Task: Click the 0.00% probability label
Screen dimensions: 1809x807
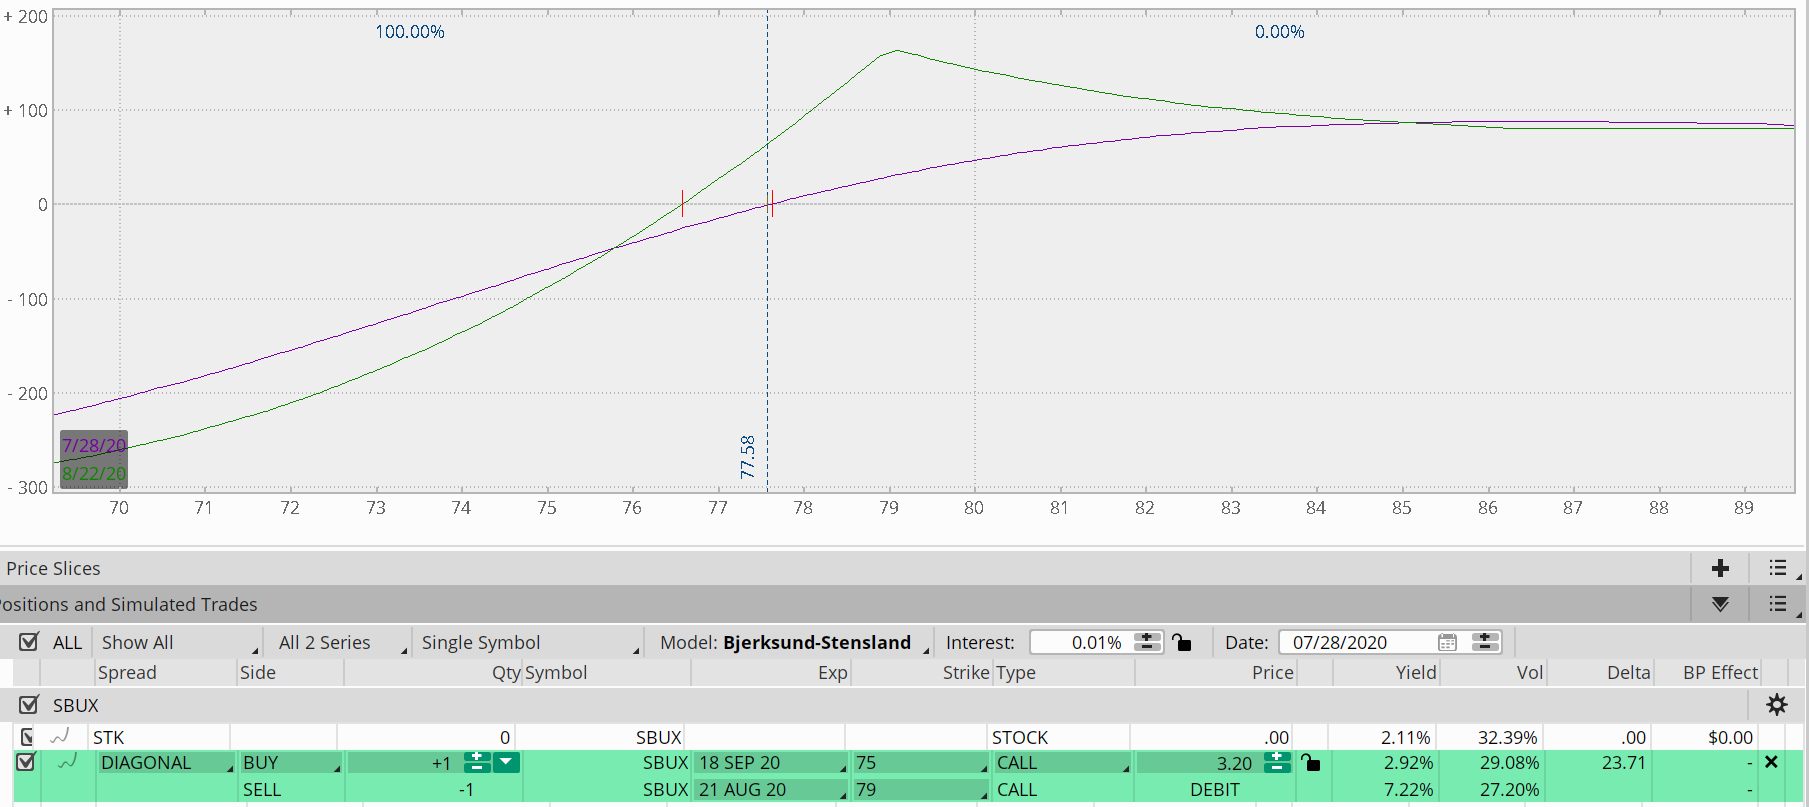Action: click(x=1280, y=32)
